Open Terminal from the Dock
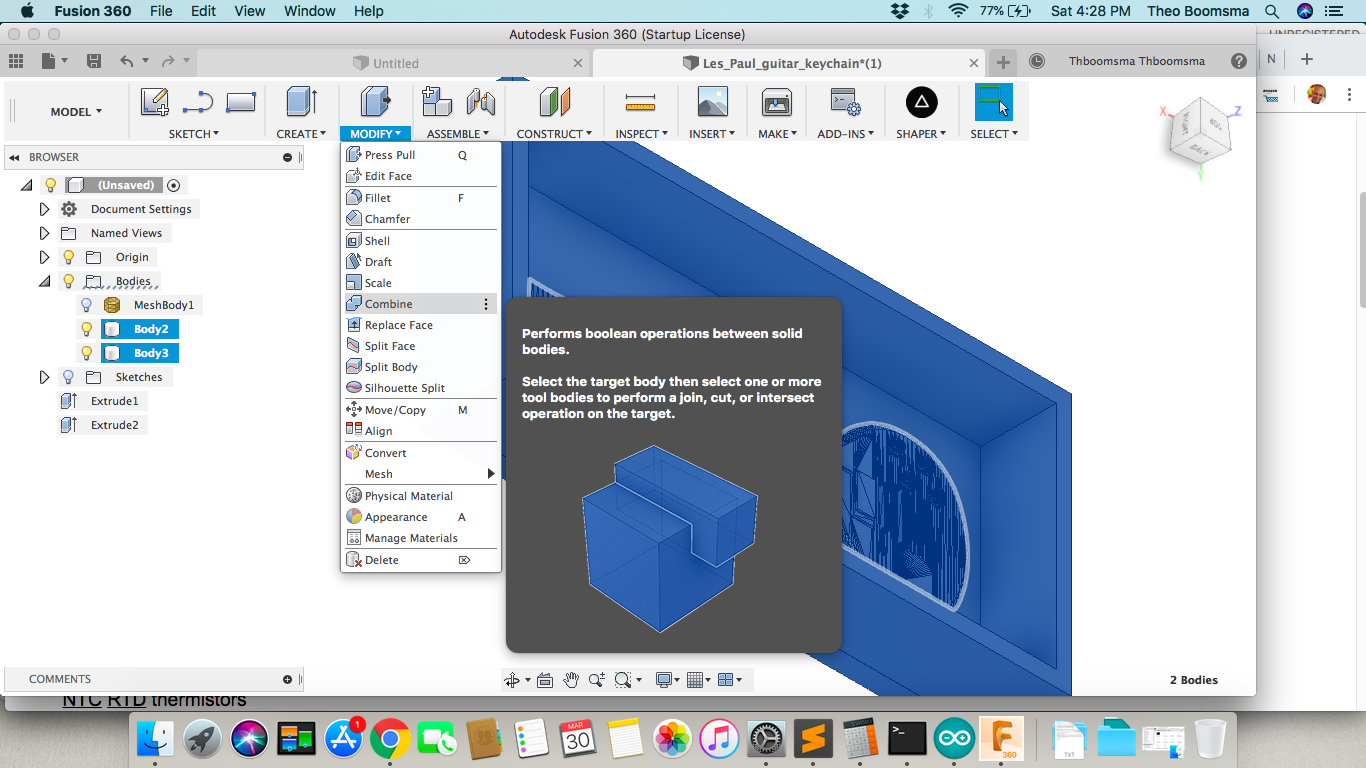Screen dimensions: 1366x768 point(907,739)
